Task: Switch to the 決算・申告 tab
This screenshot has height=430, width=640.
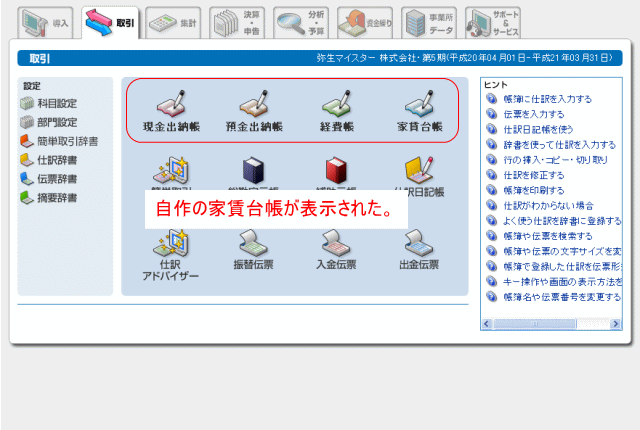Action: coord(237,23)
